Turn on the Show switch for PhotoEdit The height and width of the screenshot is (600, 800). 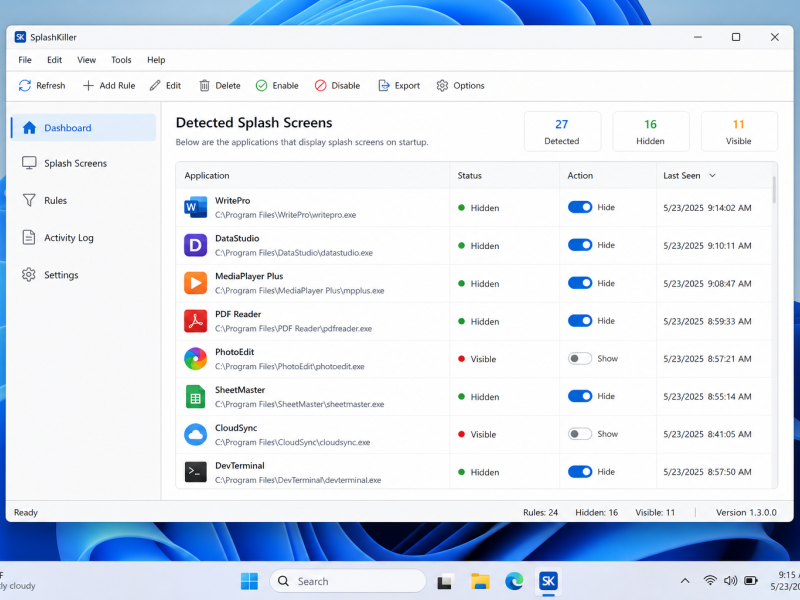click(x=580, y=359)
